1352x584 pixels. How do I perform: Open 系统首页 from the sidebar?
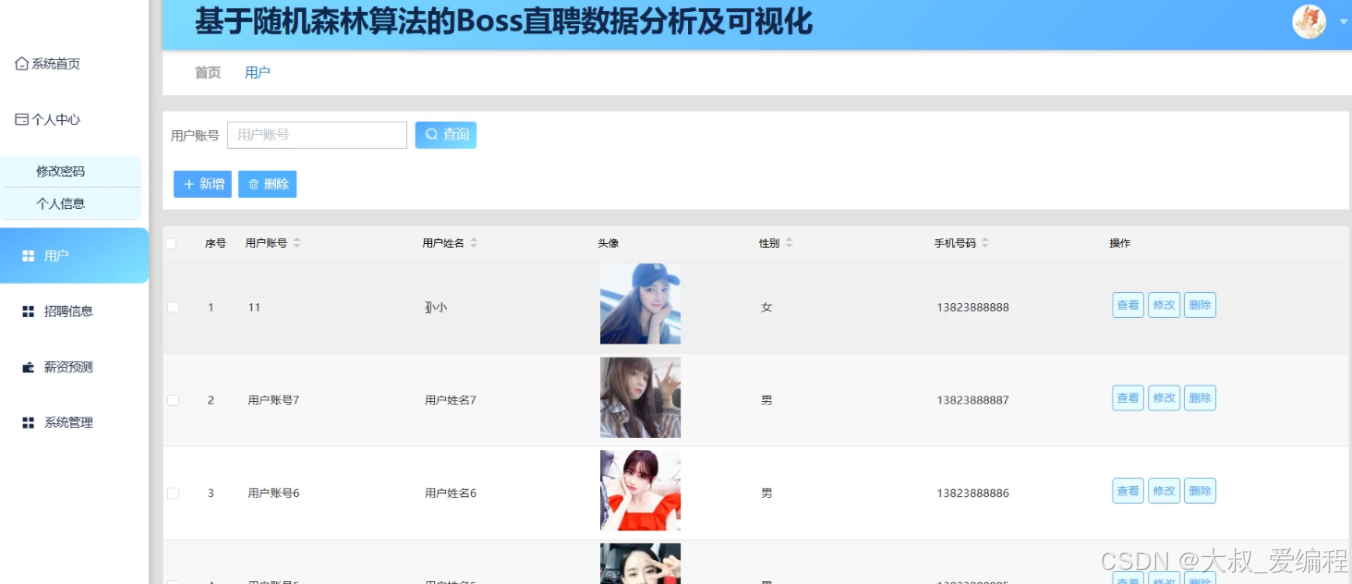pos(48,64)
